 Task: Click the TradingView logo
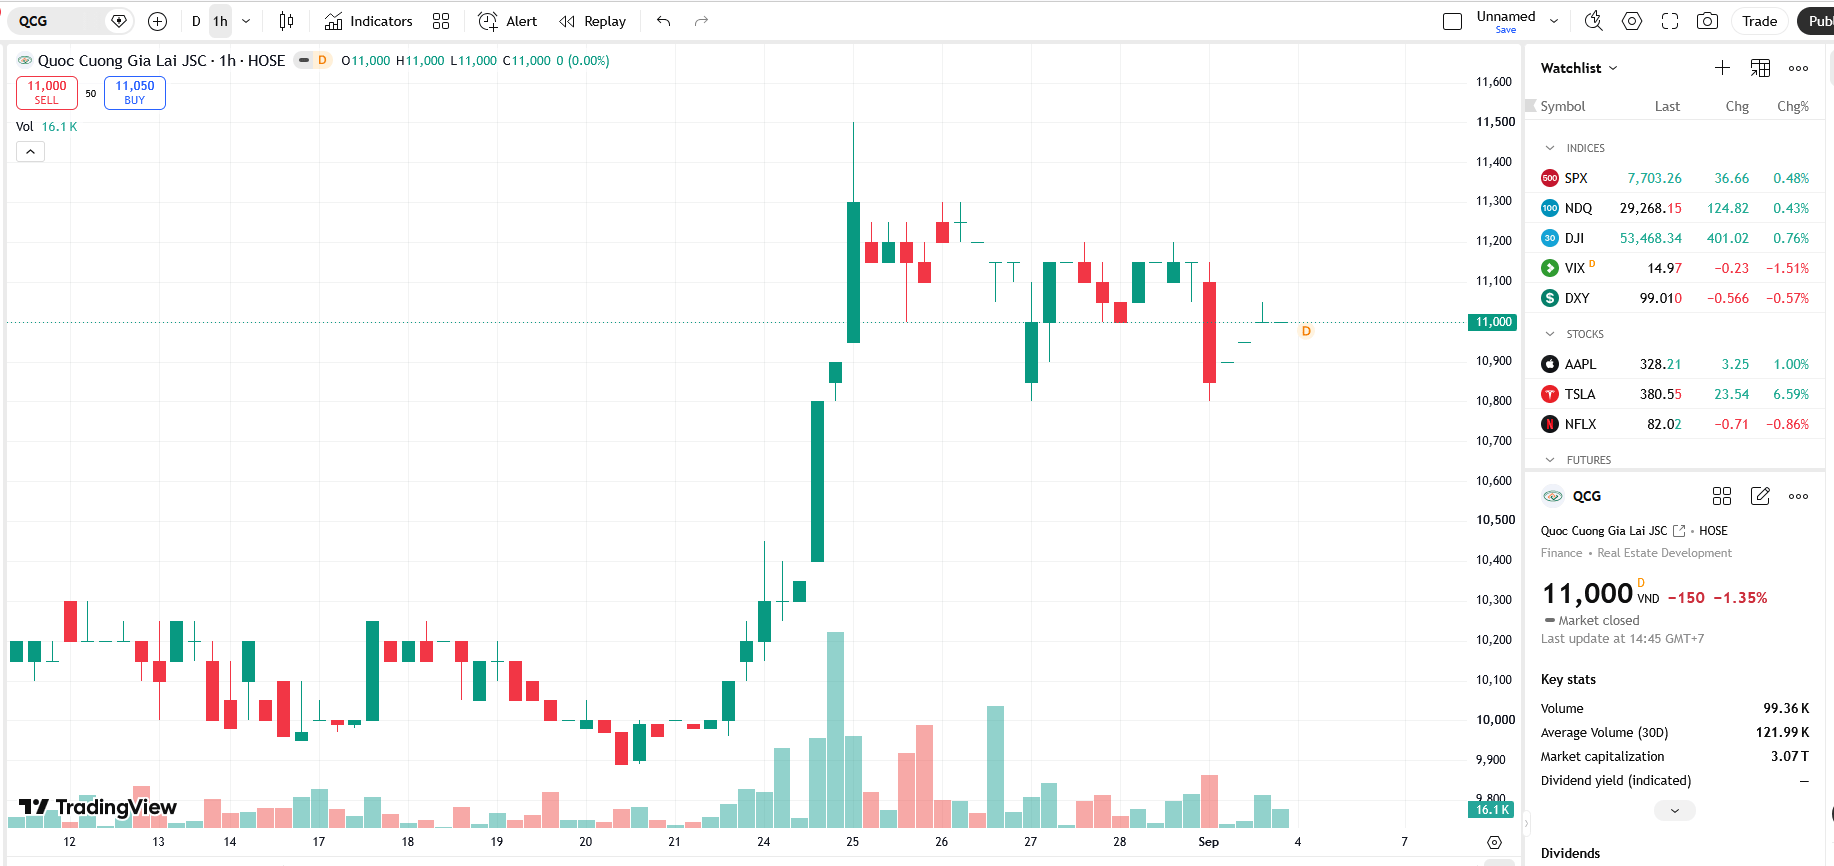tap(97, 807)
